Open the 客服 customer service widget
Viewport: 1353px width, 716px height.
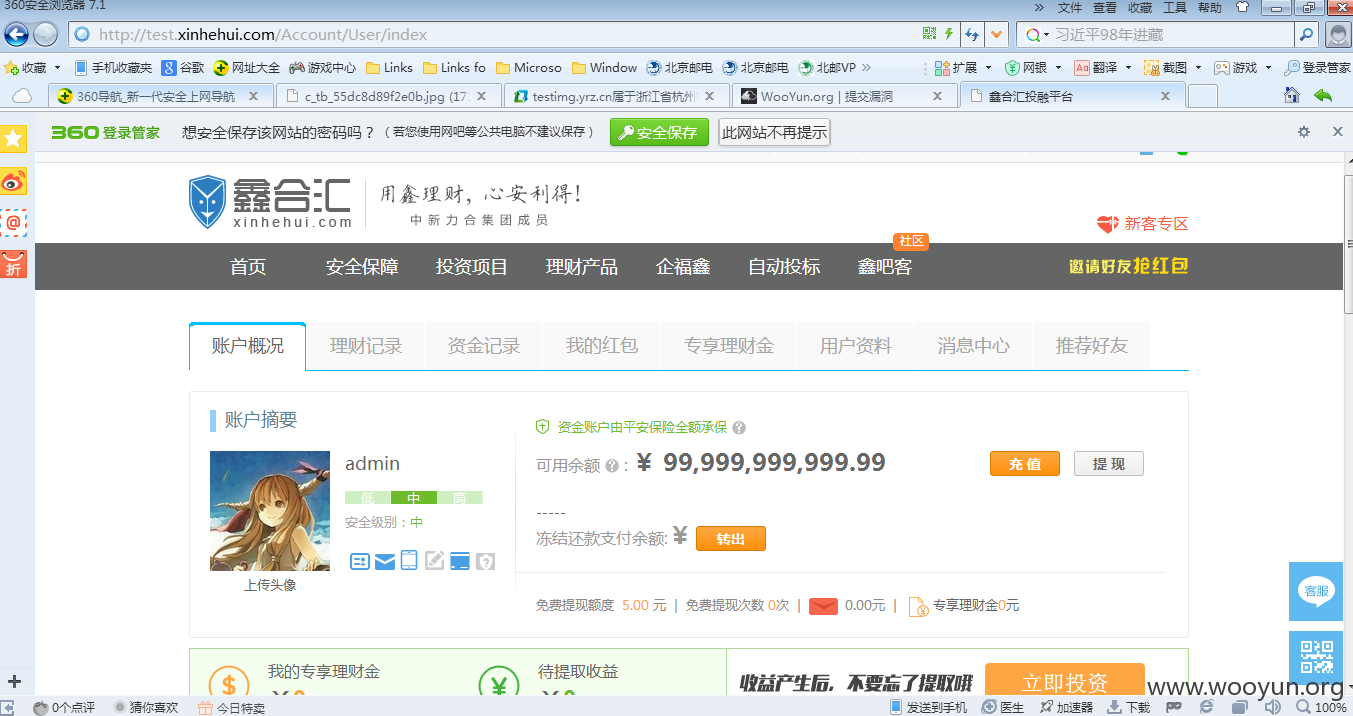click(1316, 591)
